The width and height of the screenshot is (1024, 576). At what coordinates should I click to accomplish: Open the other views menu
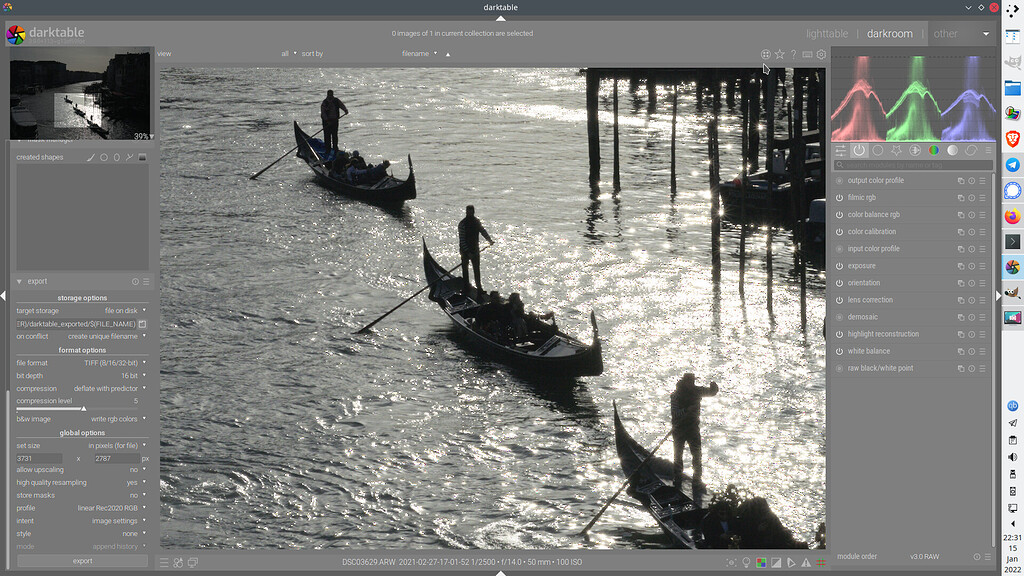[x=945, y=33]
